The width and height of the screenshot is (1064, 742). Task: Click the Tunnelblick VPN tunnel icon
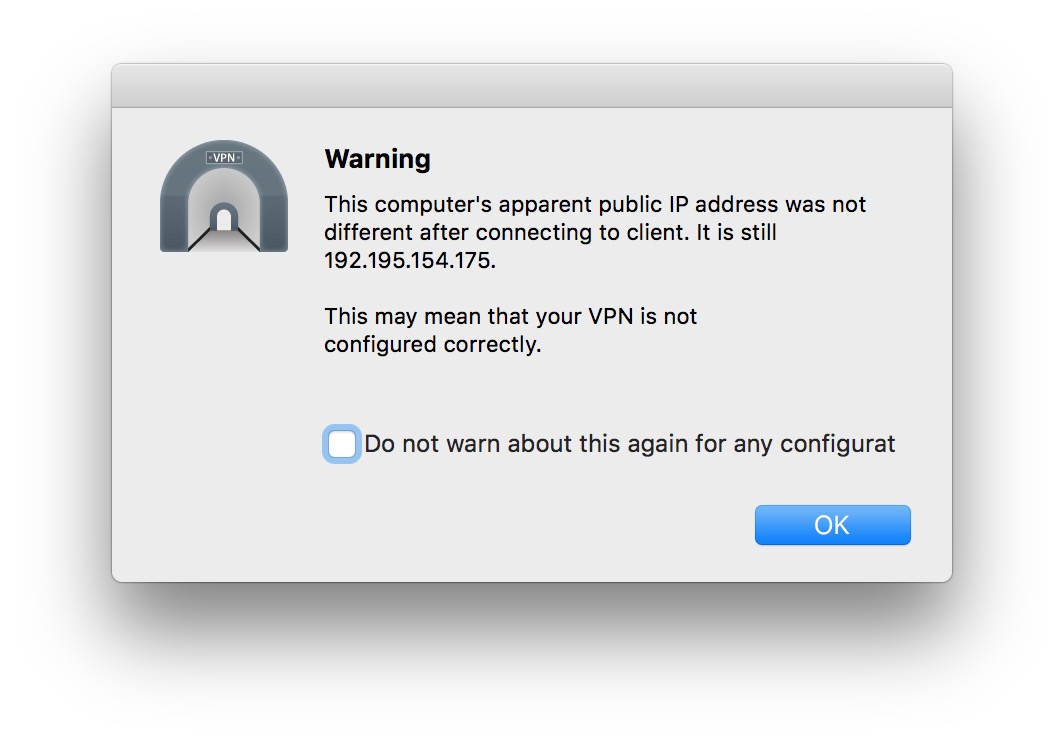(224, 196)
